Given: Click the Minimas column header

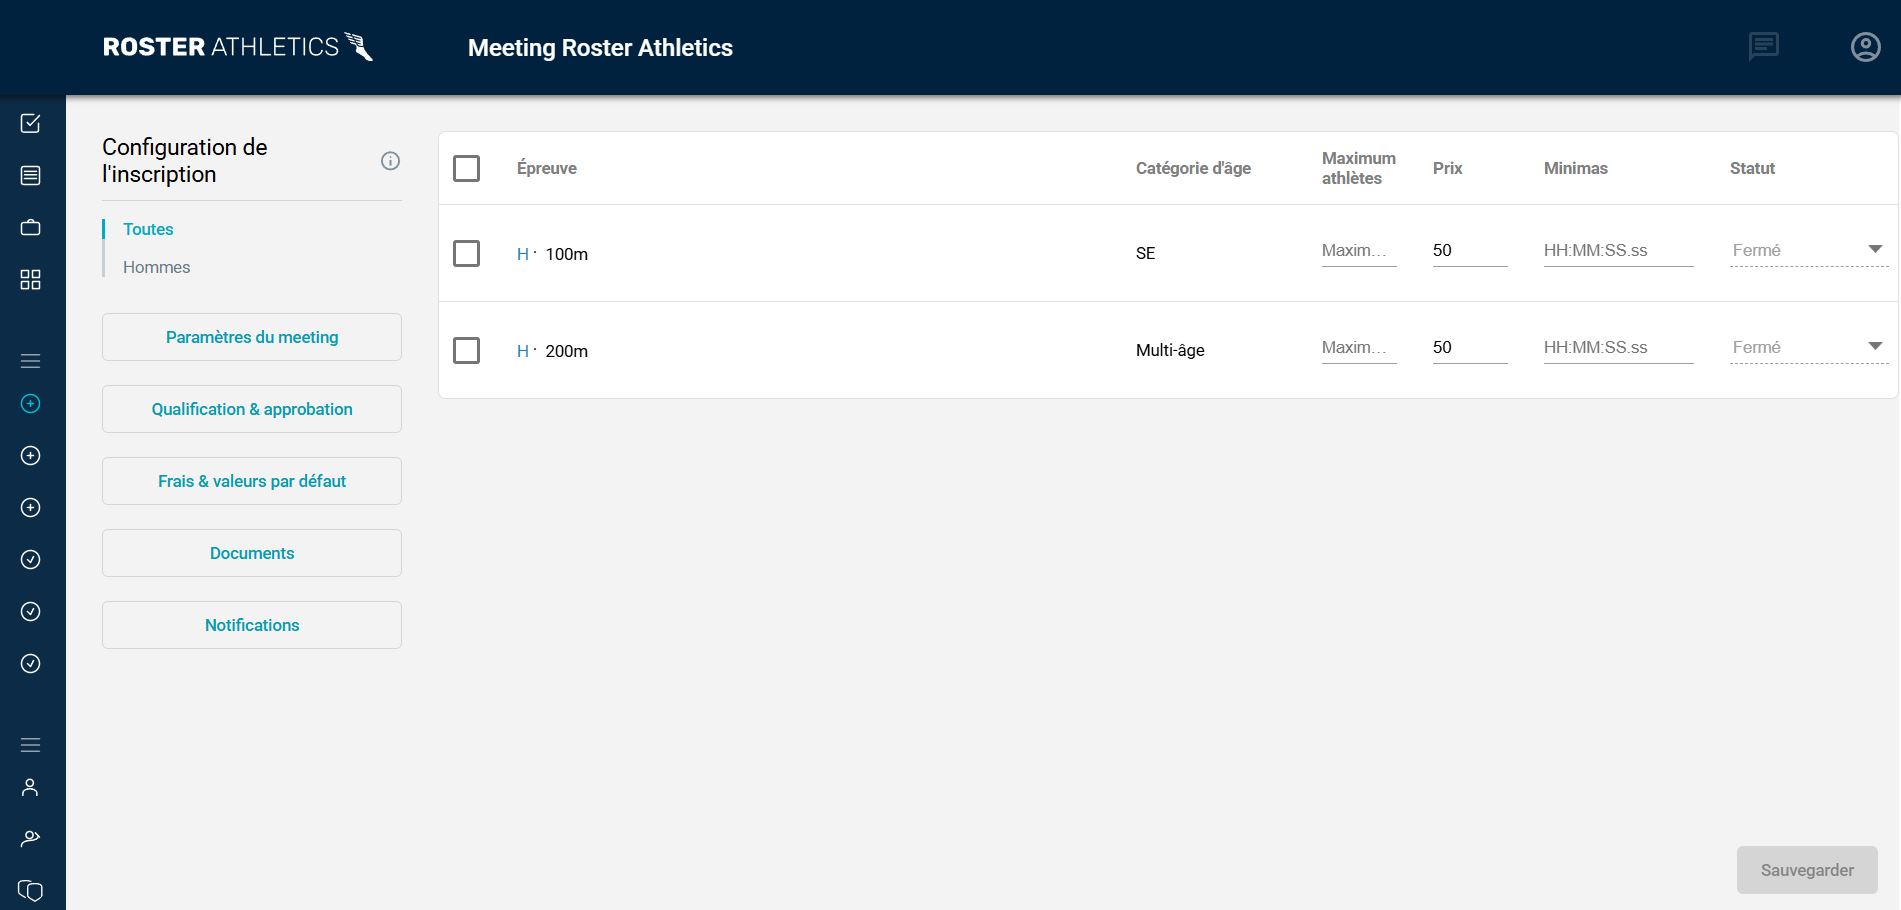Looking at the screenshot, I should tap(1576, 168).
